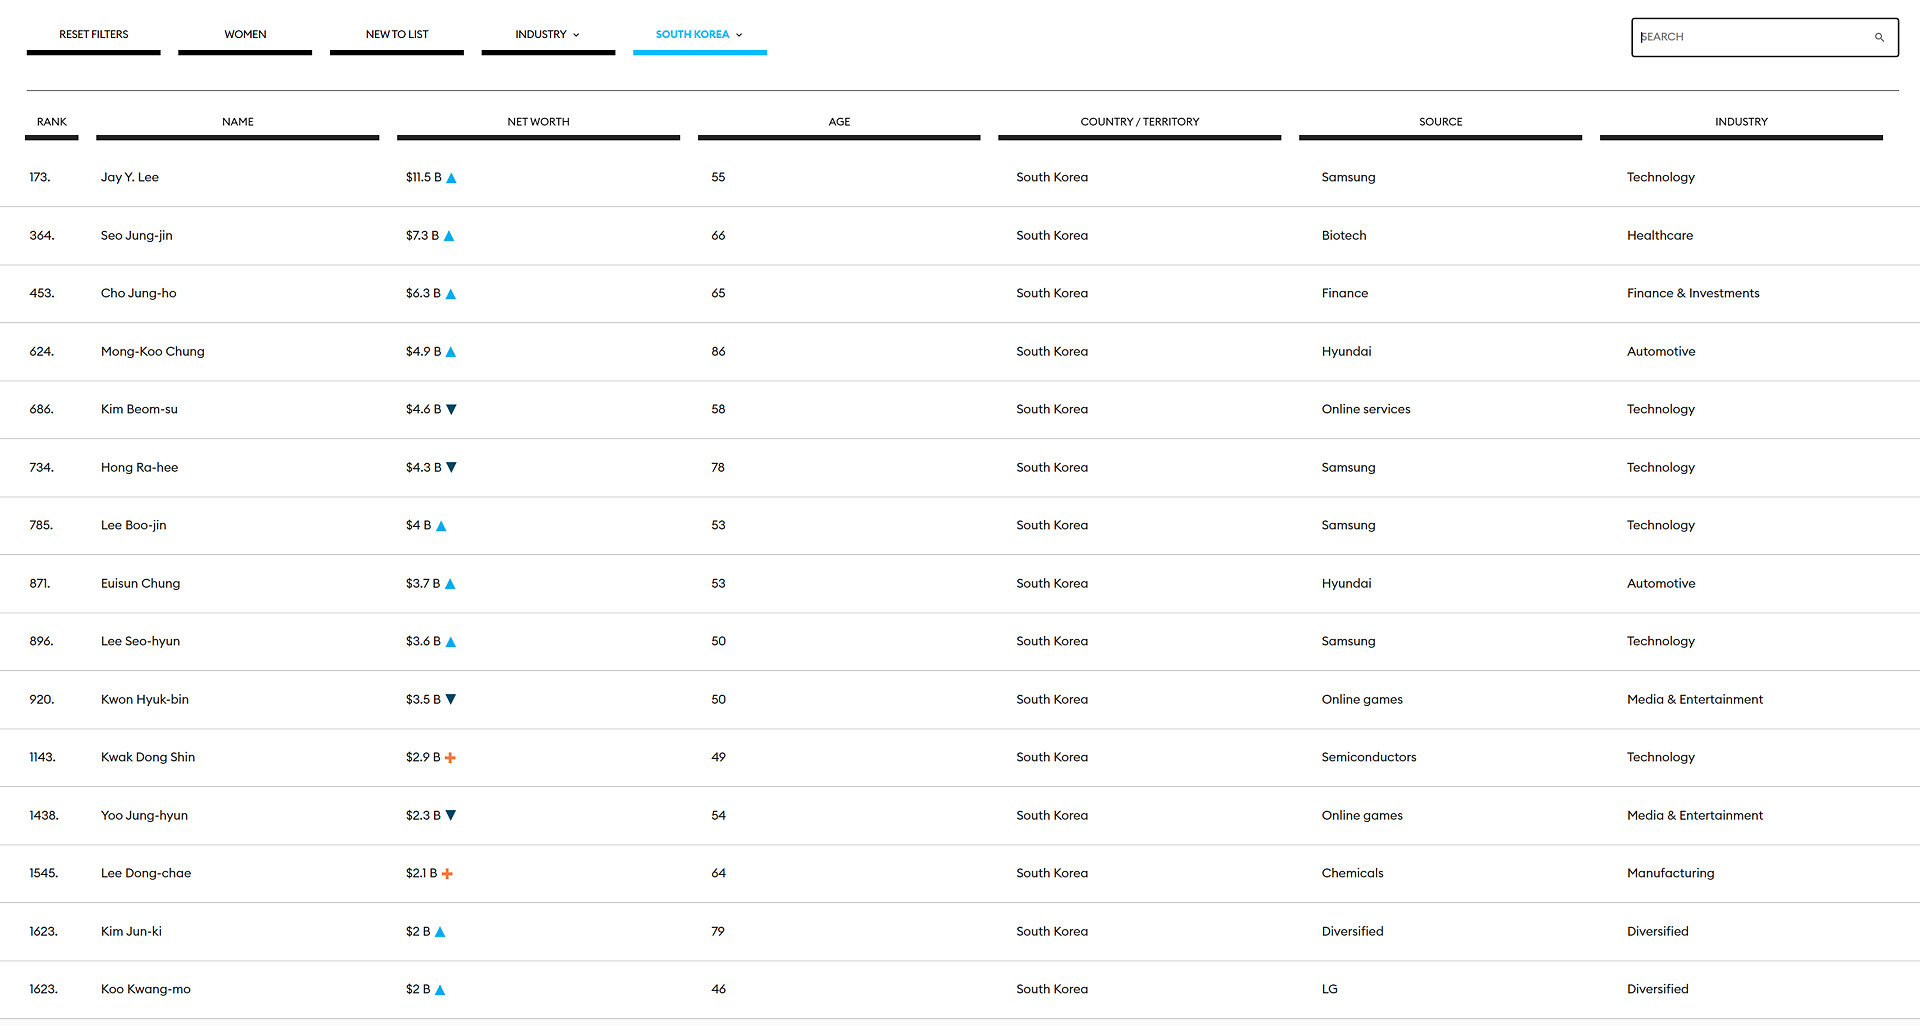Click up arrow beside Jay Y. Lee's $11.5 B

point(451,178)
